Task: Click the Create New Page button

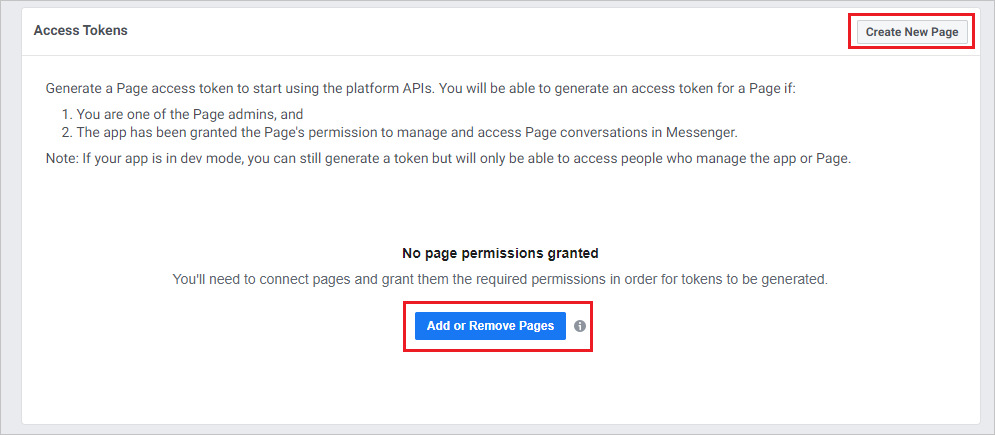Action: click(911, 32)
